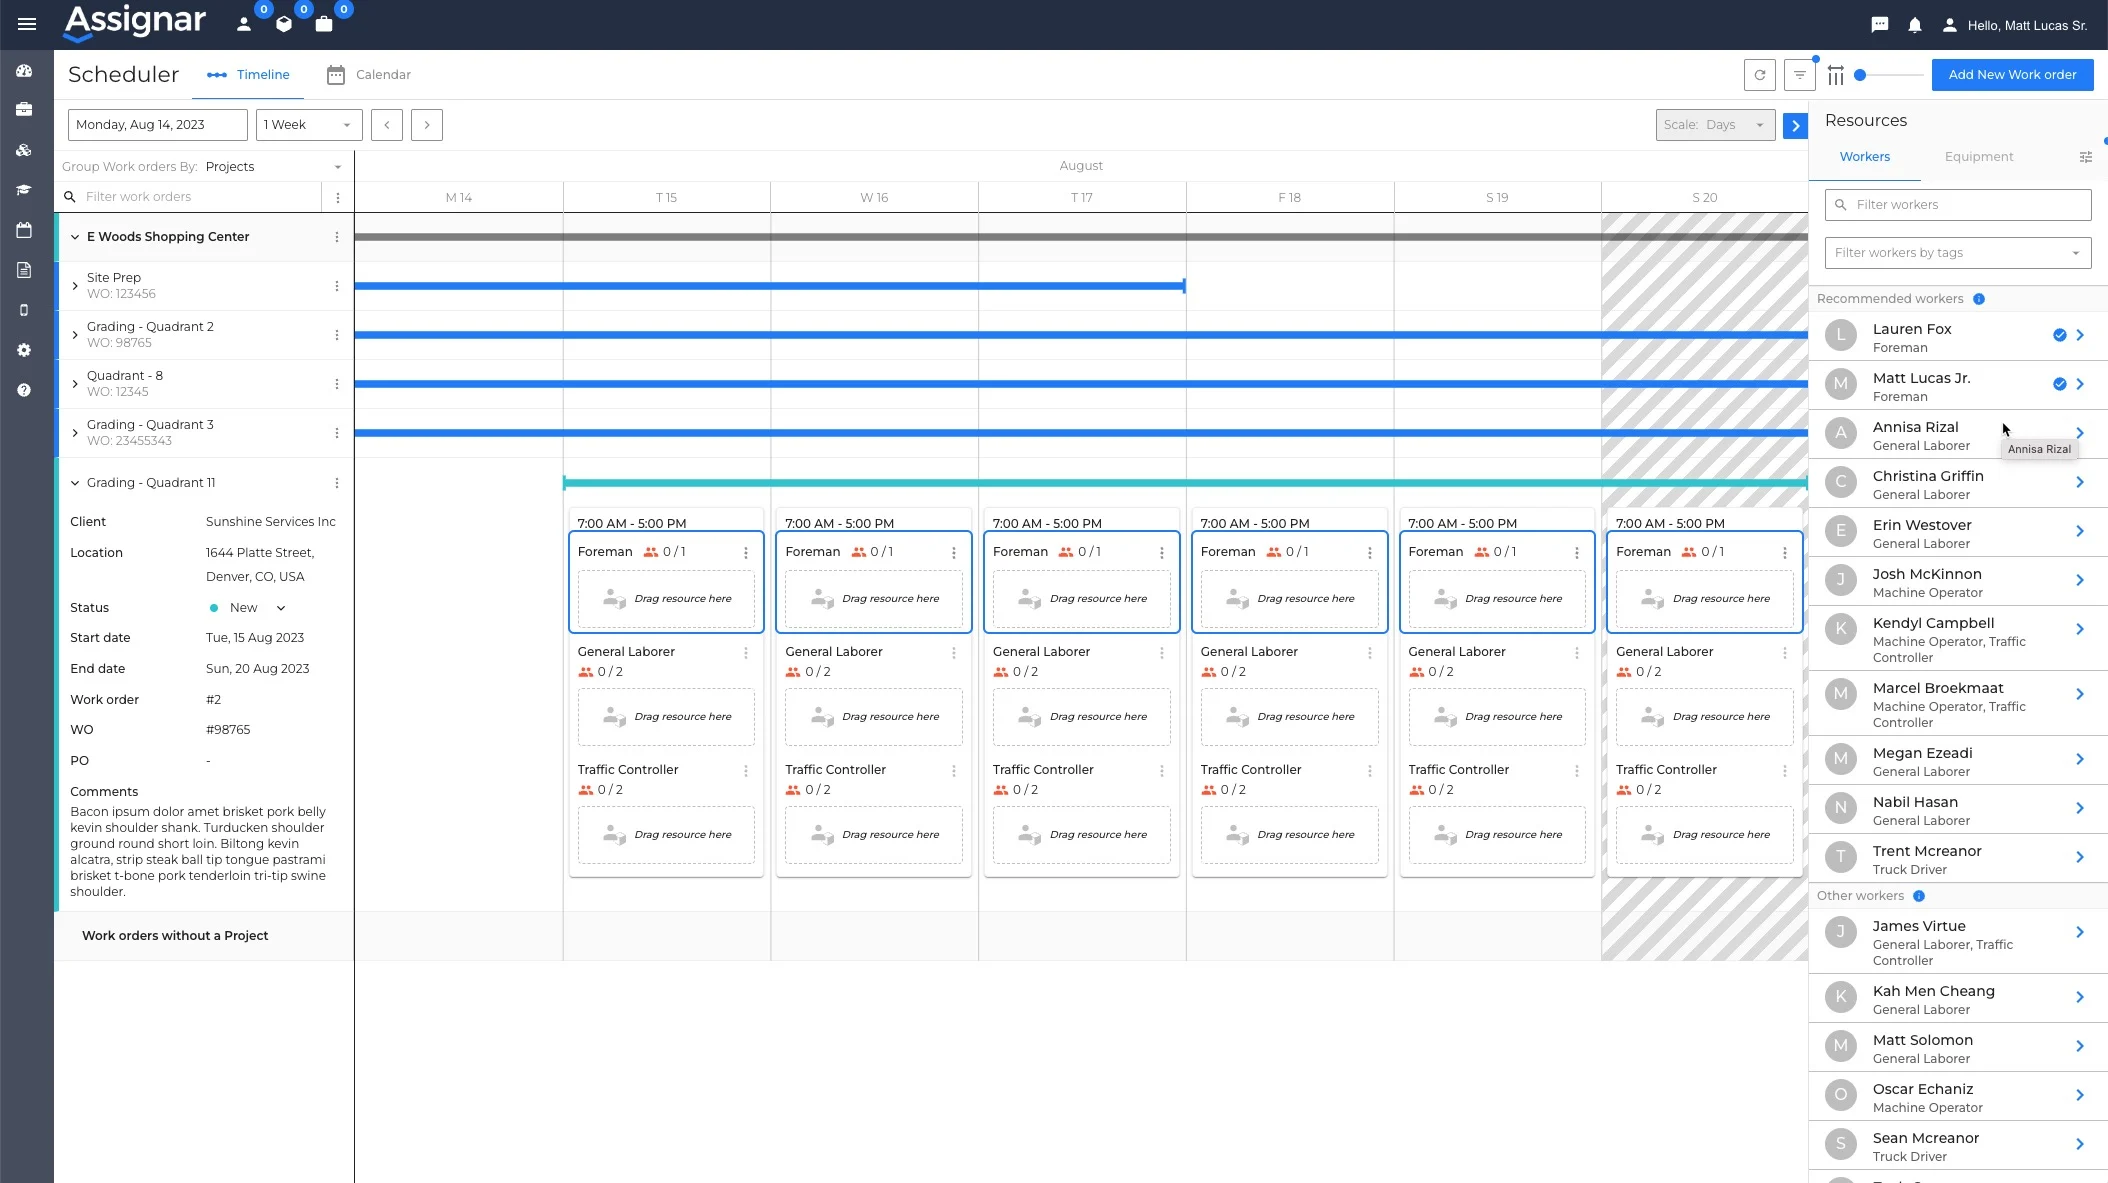Click Recommended workers info icon

click(x=1979, y=299)
